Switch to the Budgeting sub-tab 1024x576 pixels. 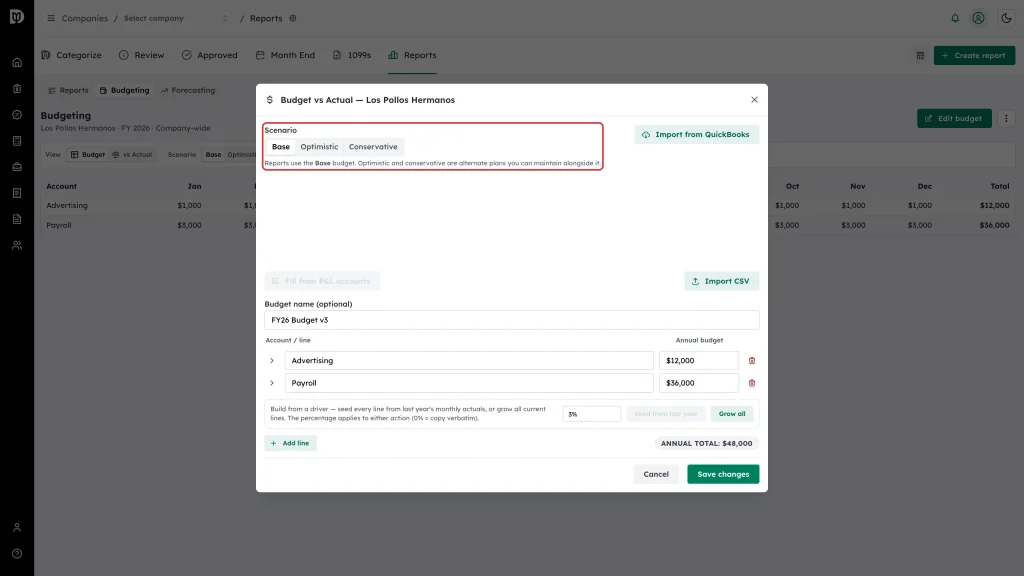click(124, 91)
